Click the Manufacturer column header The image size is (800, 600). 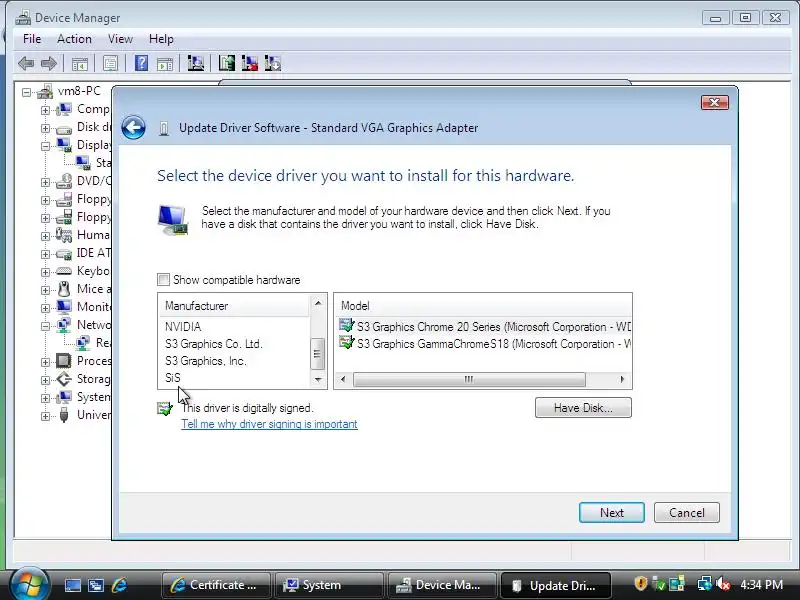(x=234, y=306)
